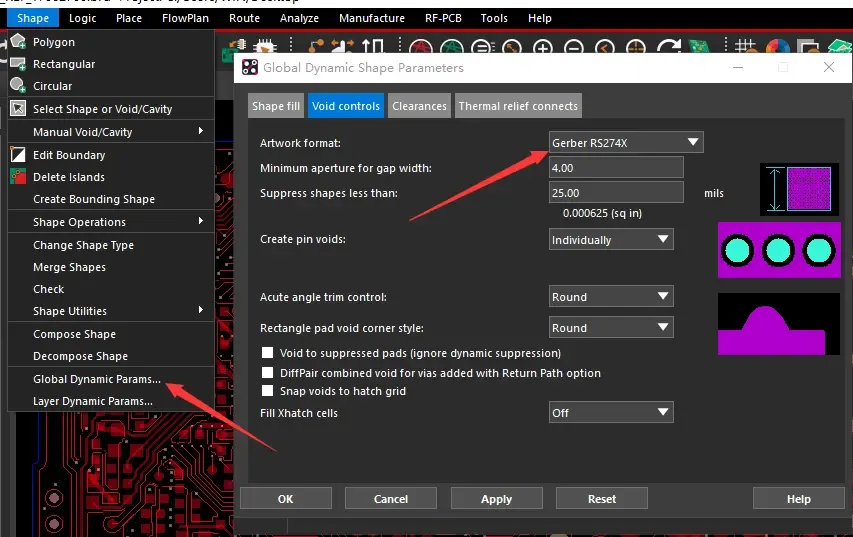Click the zoom out toolbar icon
Viewport: 853px width, 537px height.
coord(573,48)
